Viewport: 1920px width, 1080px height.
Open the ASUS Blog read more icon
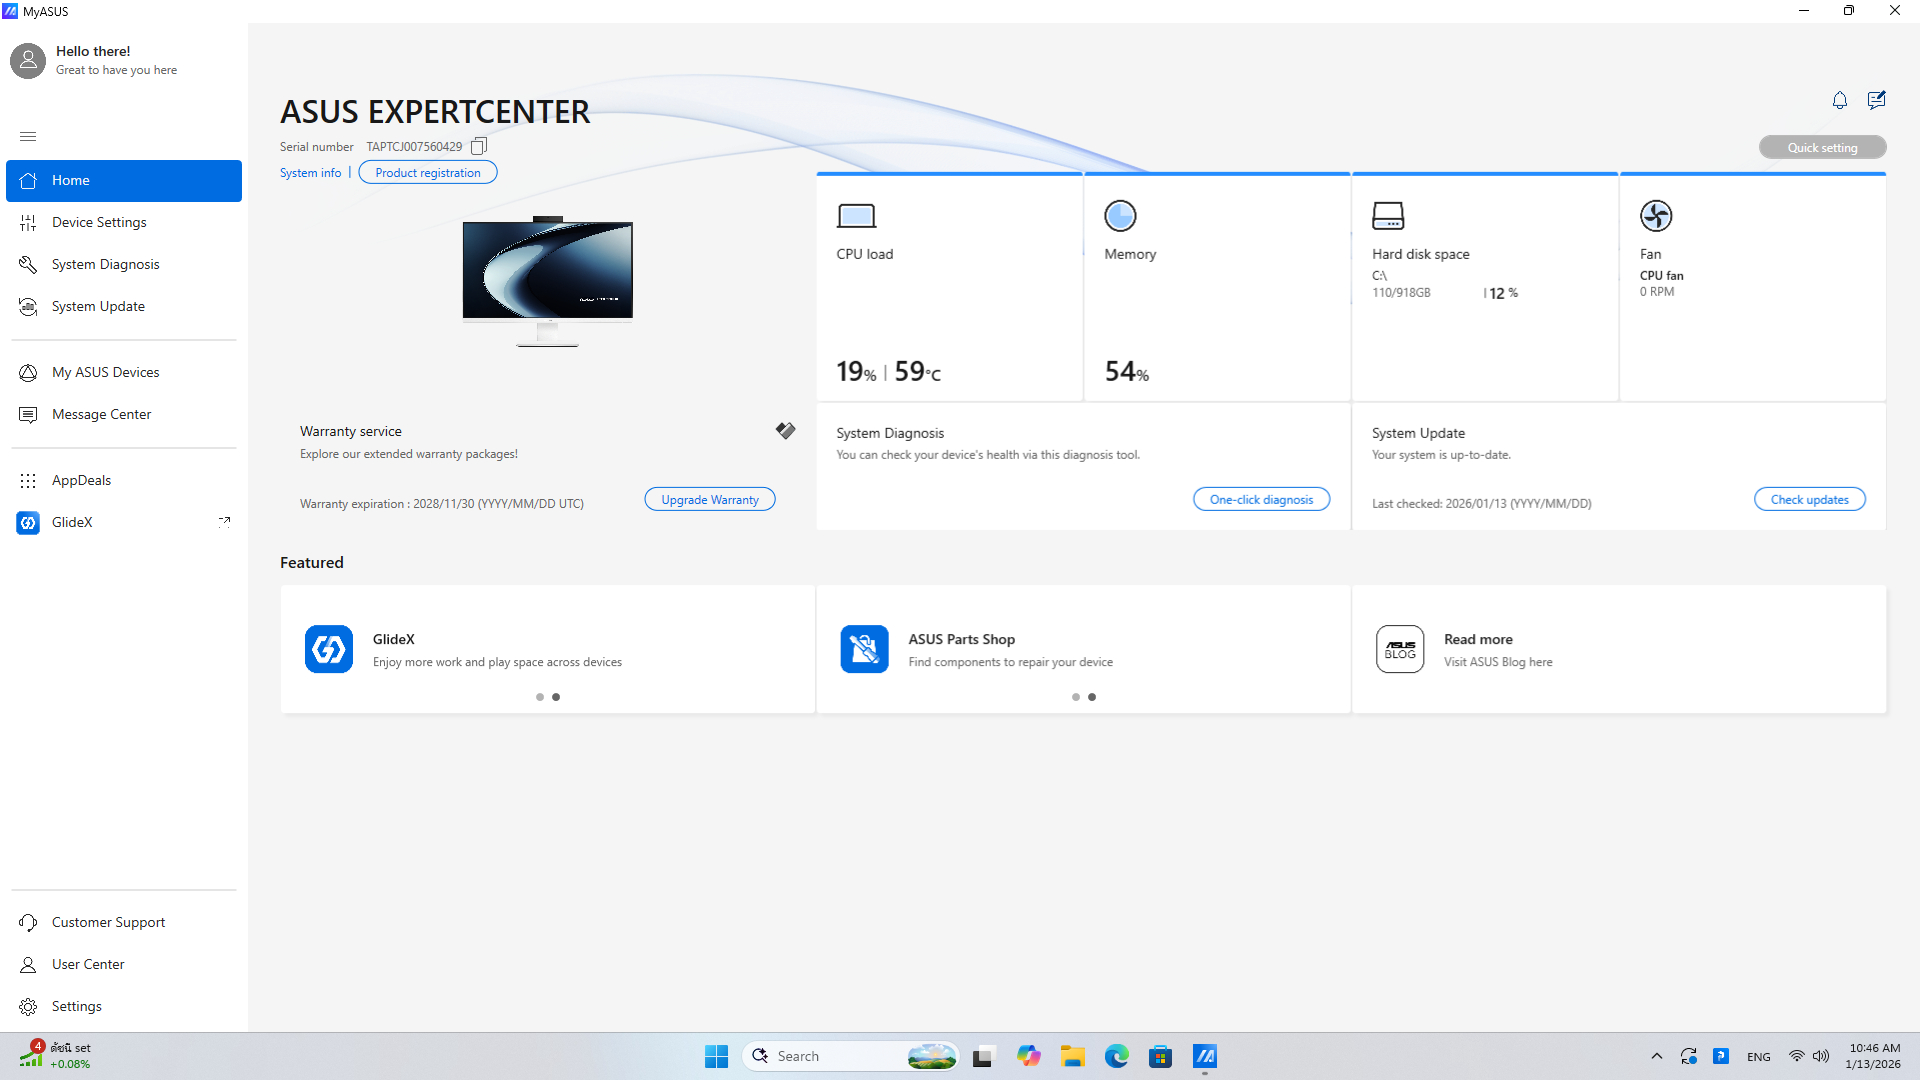pyautogui.click(x=1400, y=649)
